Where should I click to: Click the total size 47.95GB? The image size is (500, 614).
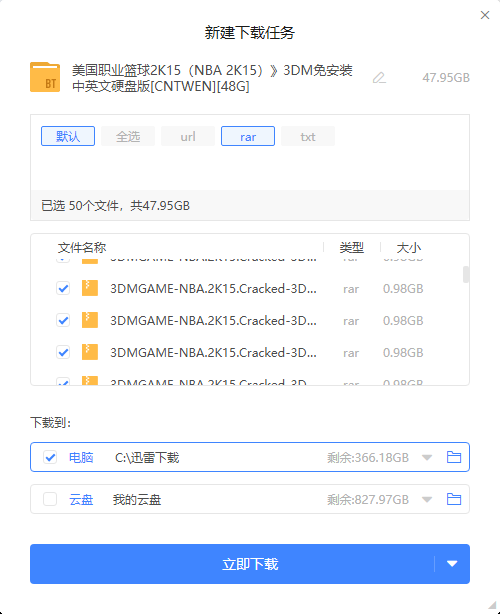446,78
